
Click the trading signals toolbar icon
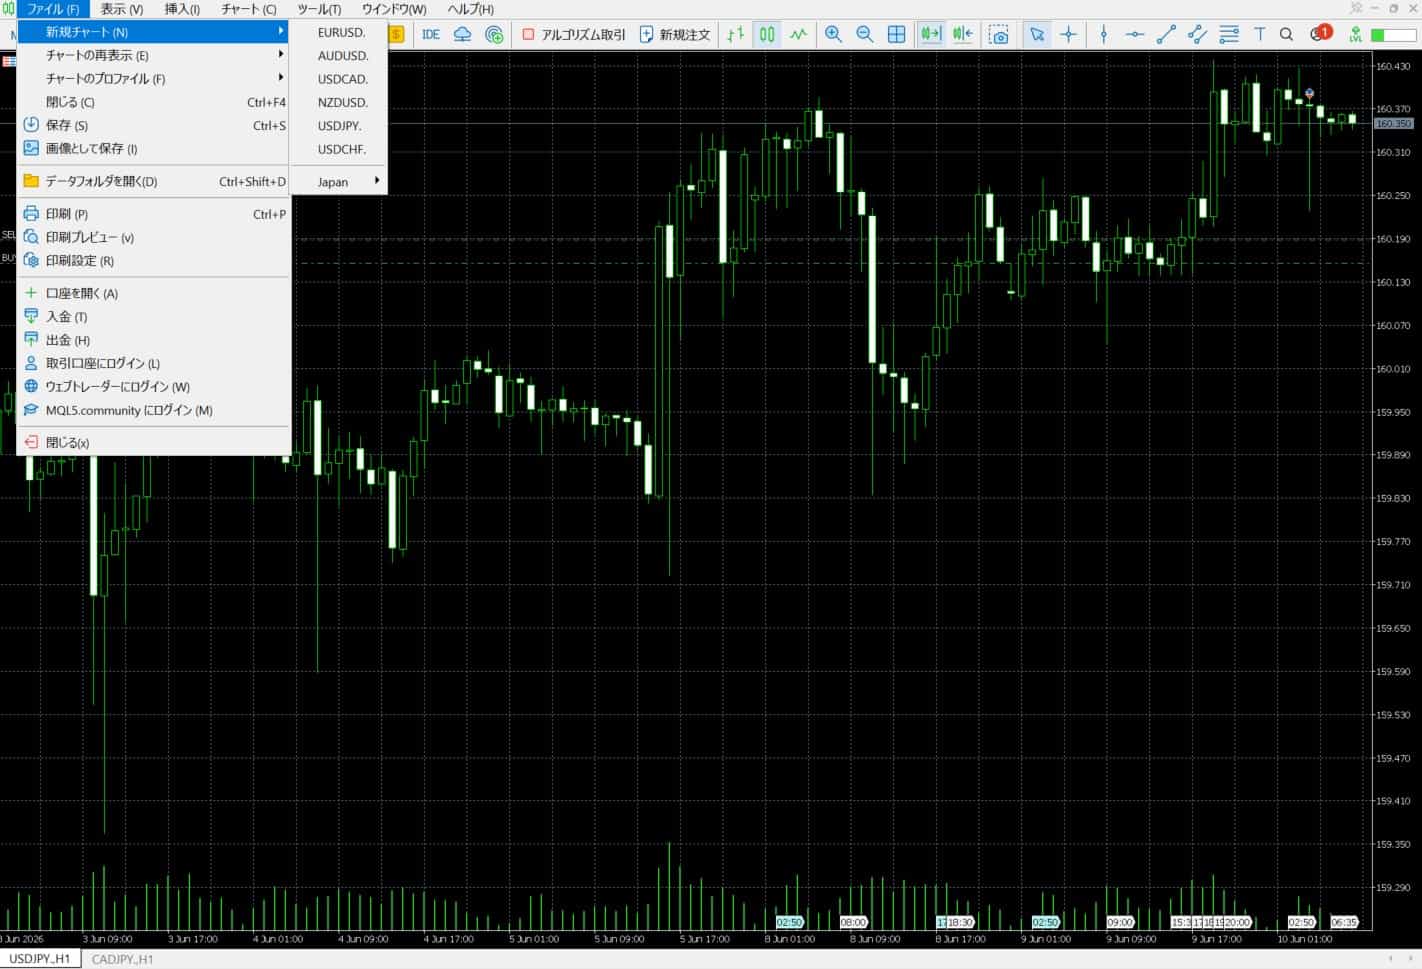pyautogui.click(x=494, y=34)
